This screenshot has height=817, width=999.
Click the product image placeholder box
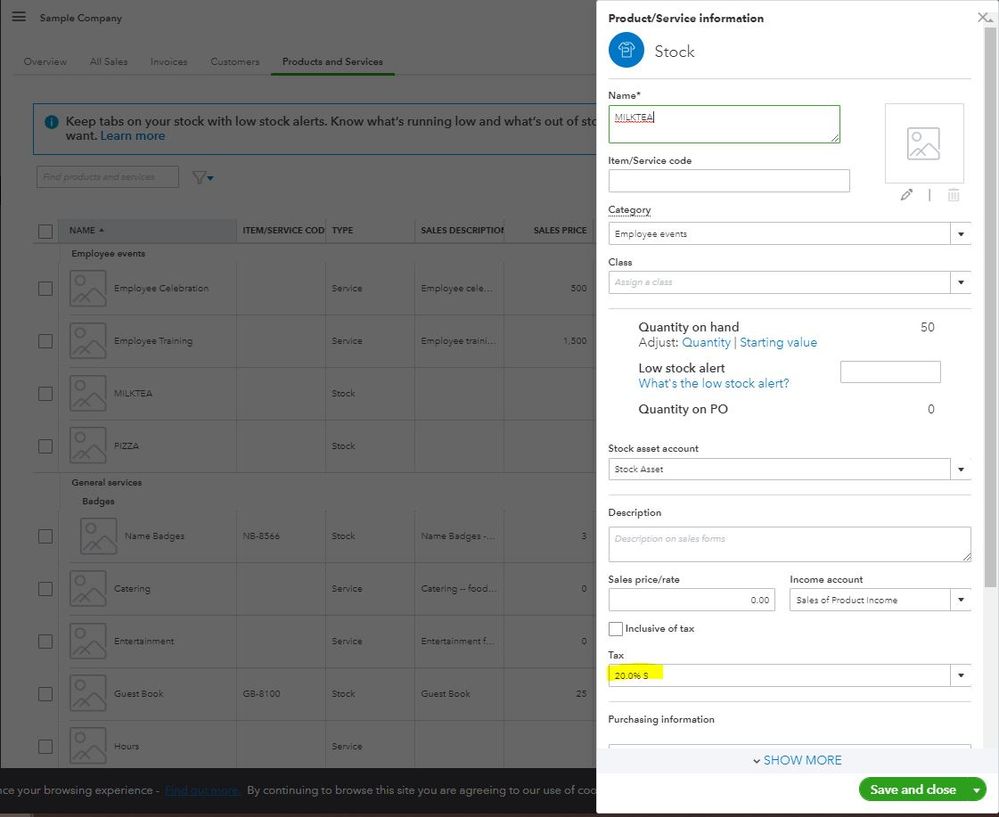(924, 143)
